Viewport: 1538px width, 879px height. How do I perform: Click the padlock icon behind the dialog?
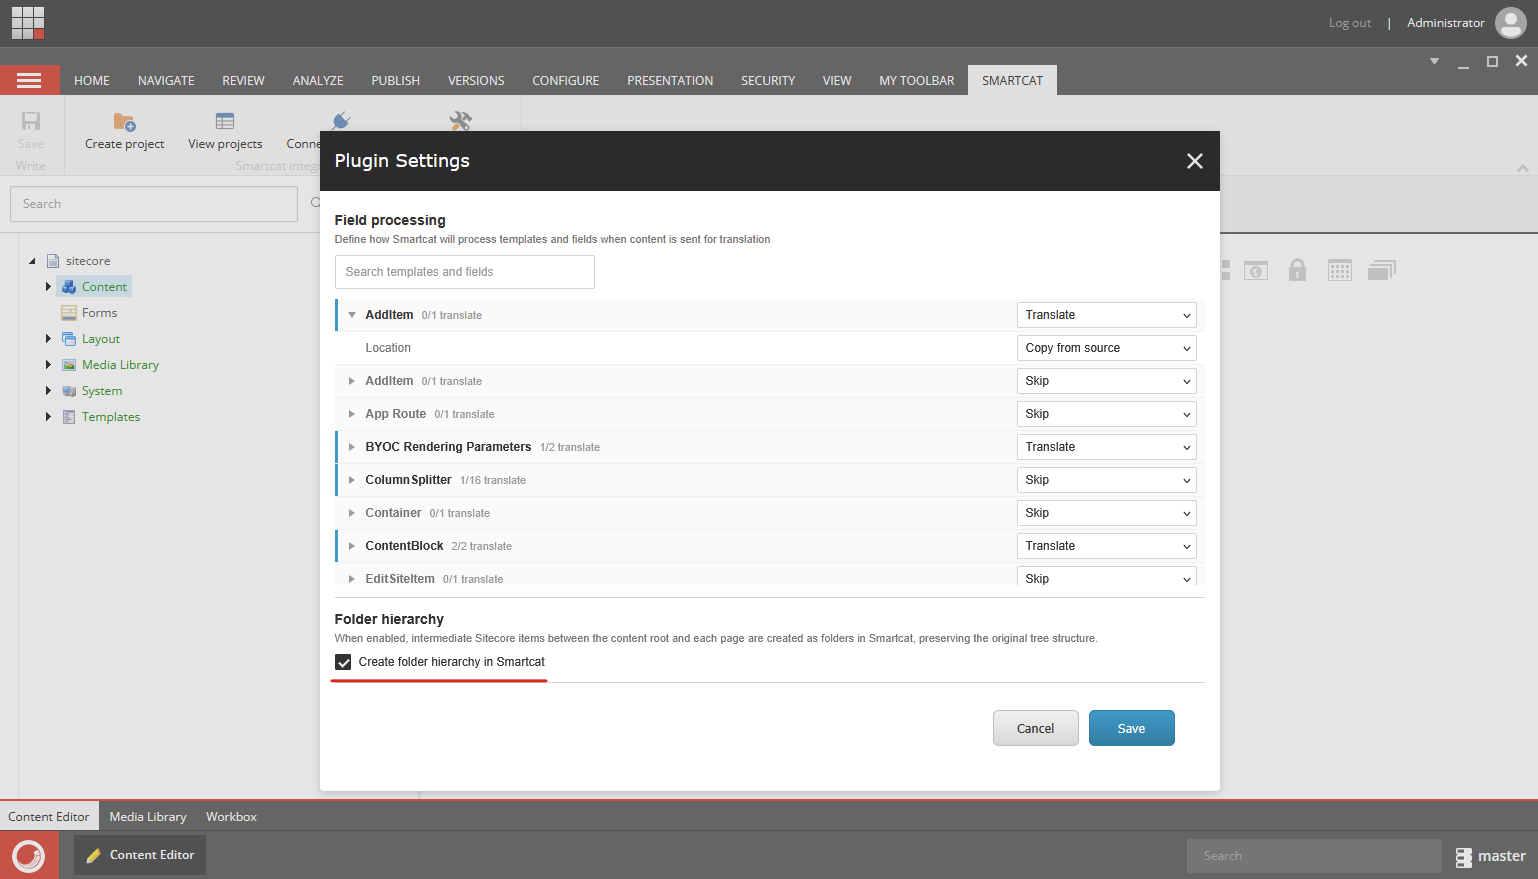1297,270
